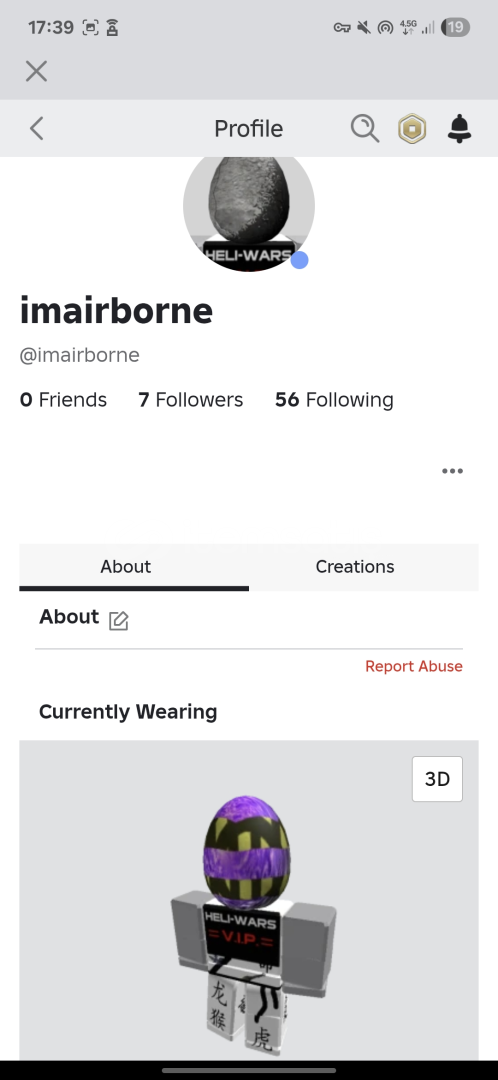498x1080 pixels.
Task: Tap the blue online status dot
Action: [x=299, y=260]
